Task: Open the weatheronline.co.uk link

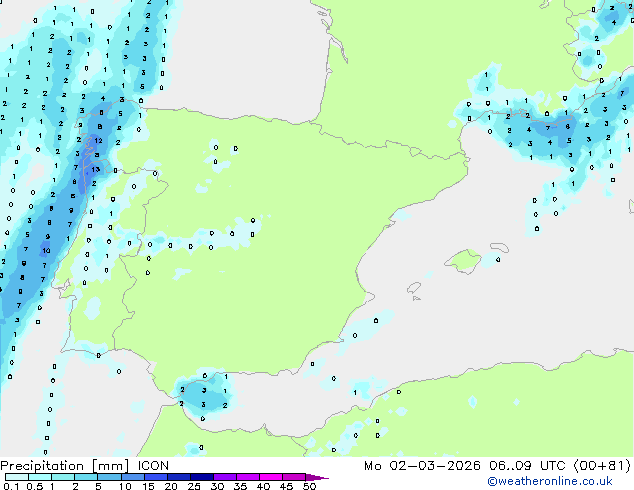Action: pos(549,481)
